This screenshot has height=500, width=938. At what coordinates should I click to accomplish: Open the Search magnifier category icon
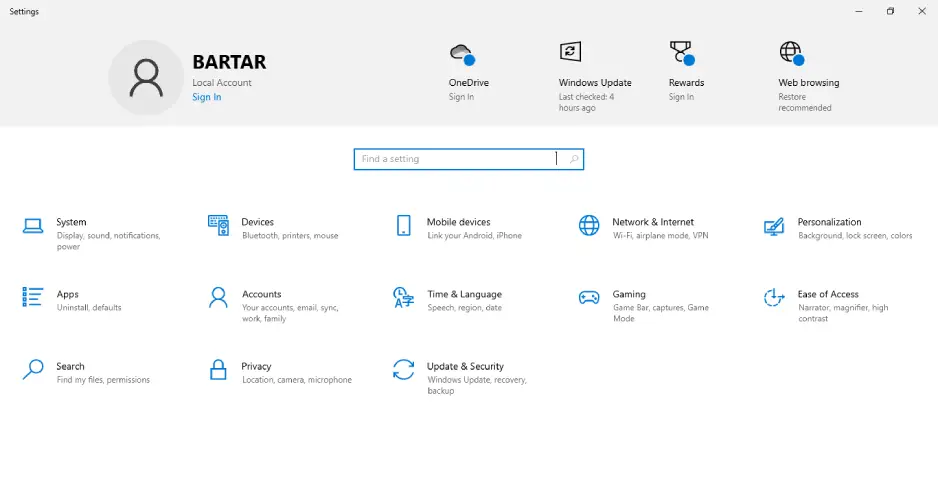[x=33, y=370]
